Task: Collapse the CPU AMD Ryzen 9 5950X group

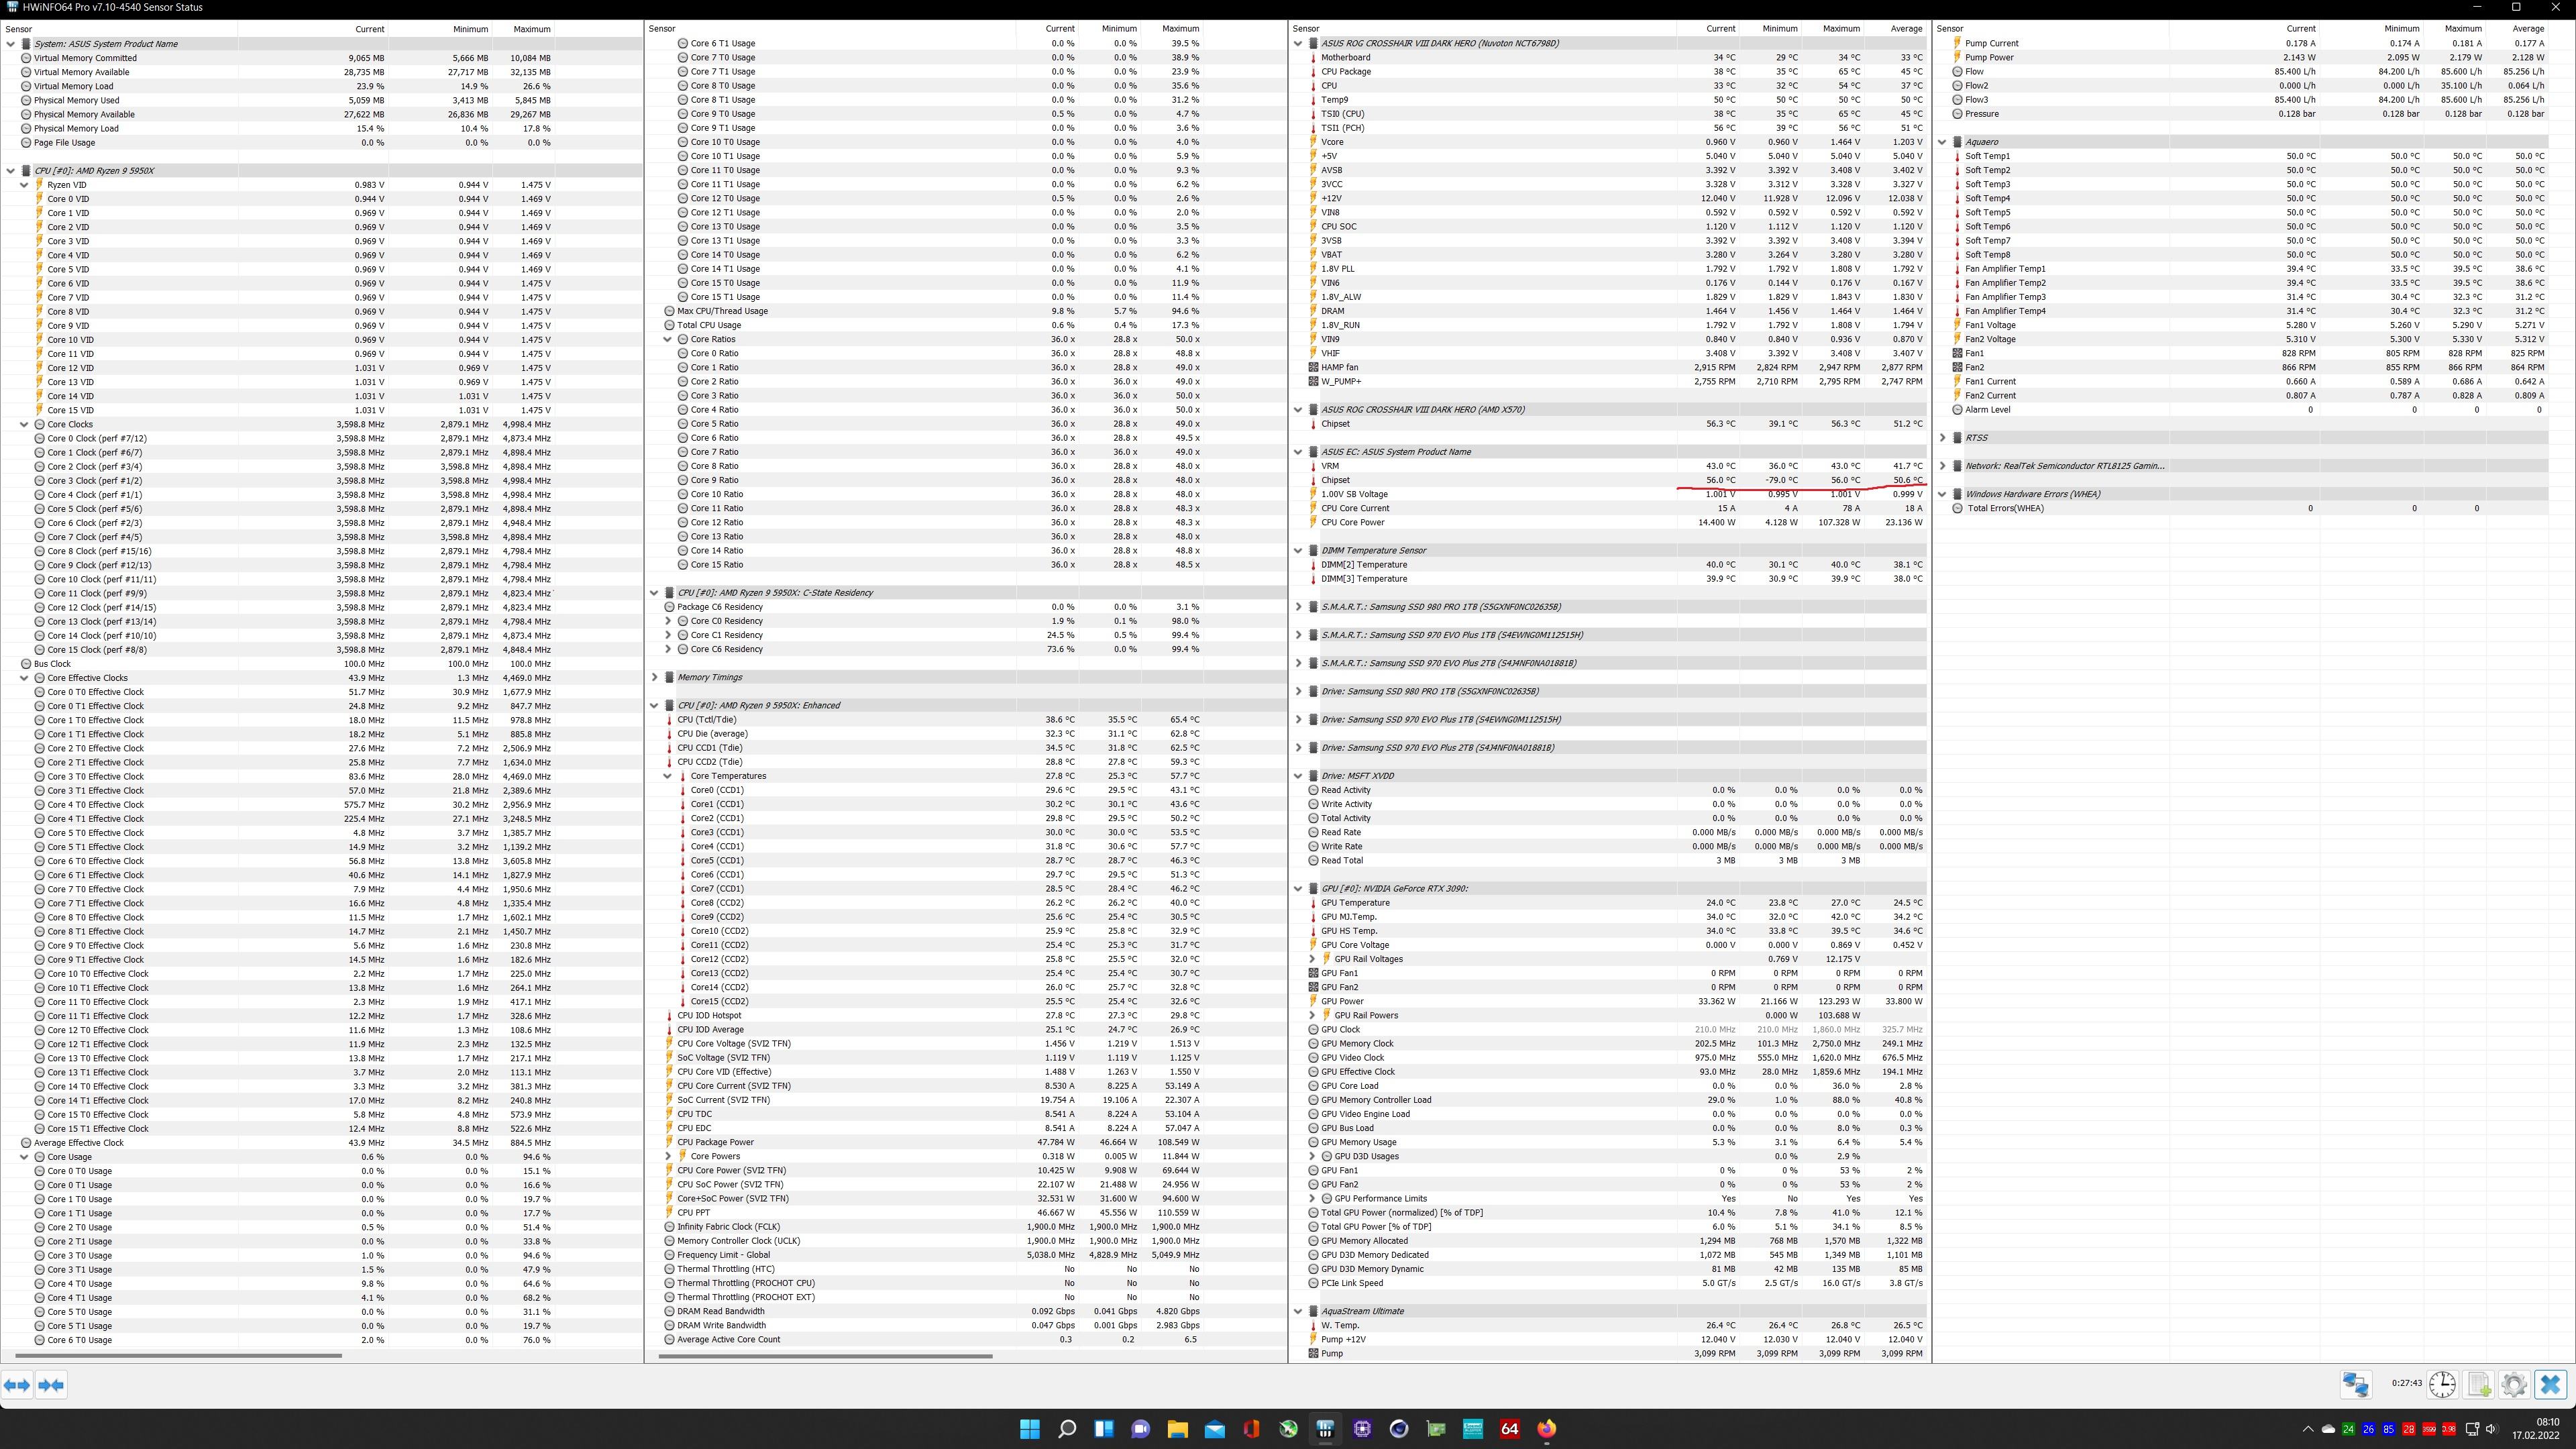Action: coord(11,171)
